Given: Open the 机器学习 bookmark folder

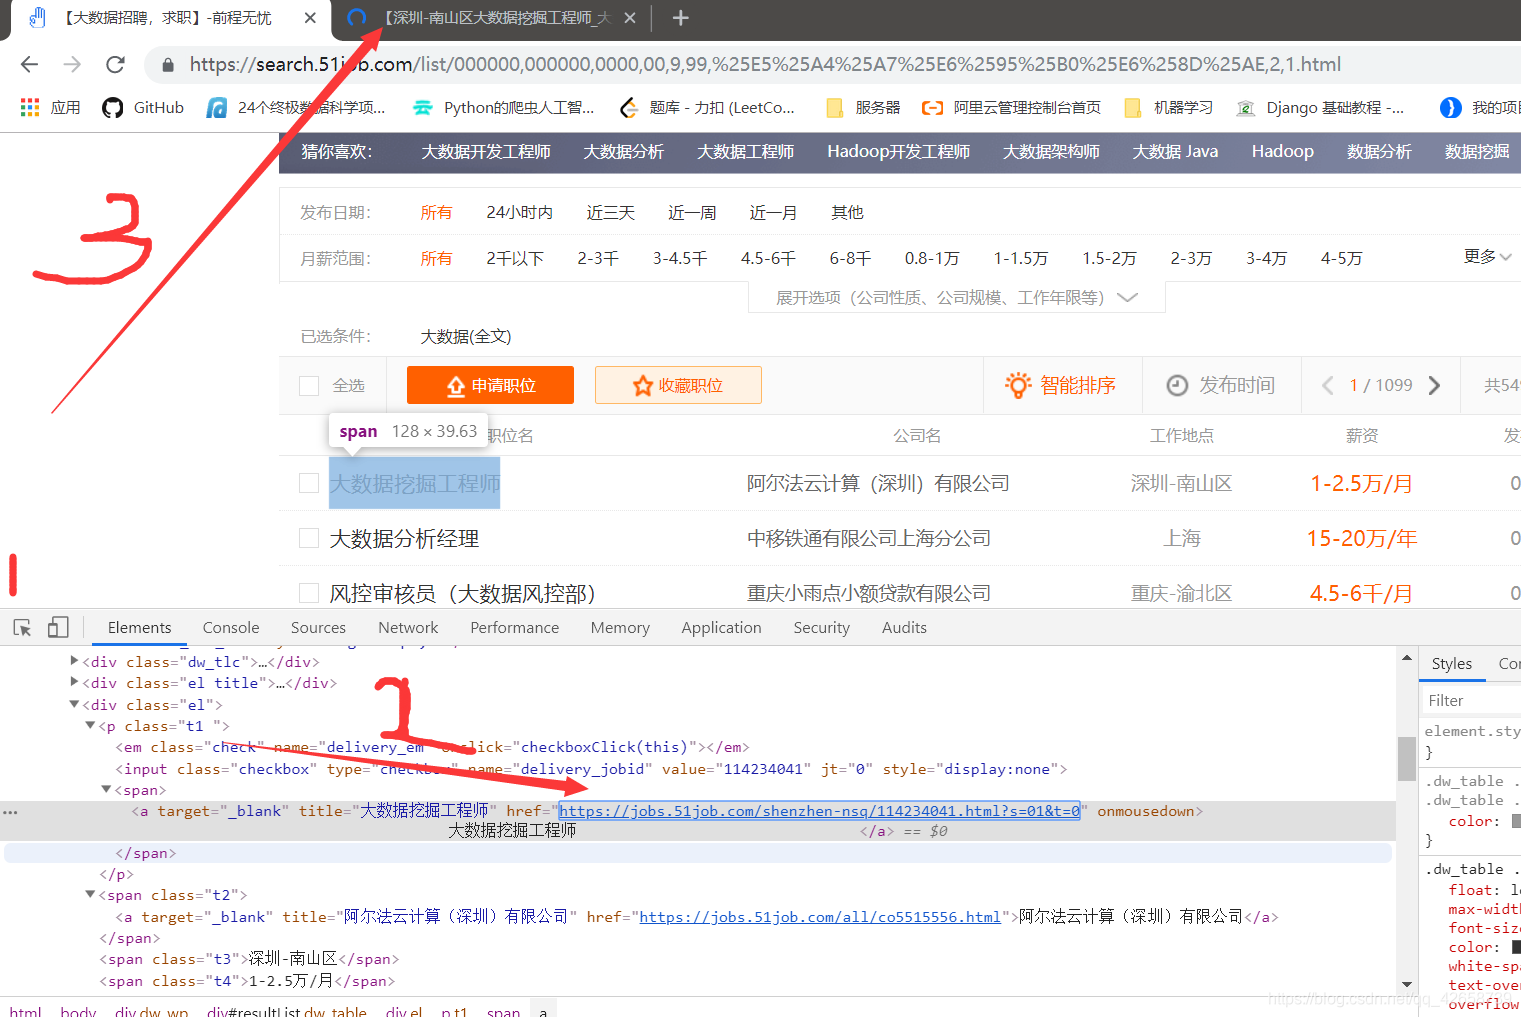Looking at the screenshot, I should [x=1169, y=107].
